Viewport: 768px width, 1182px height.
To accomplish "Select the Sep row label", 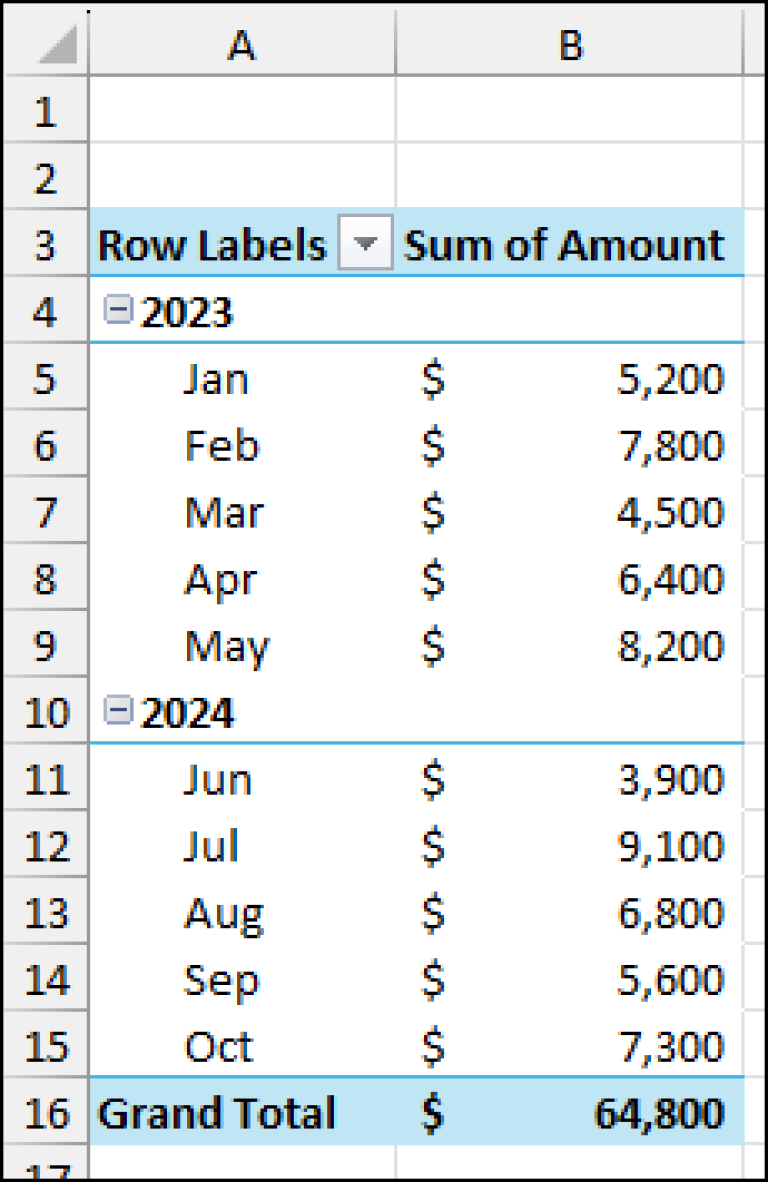I will (220, 979).
